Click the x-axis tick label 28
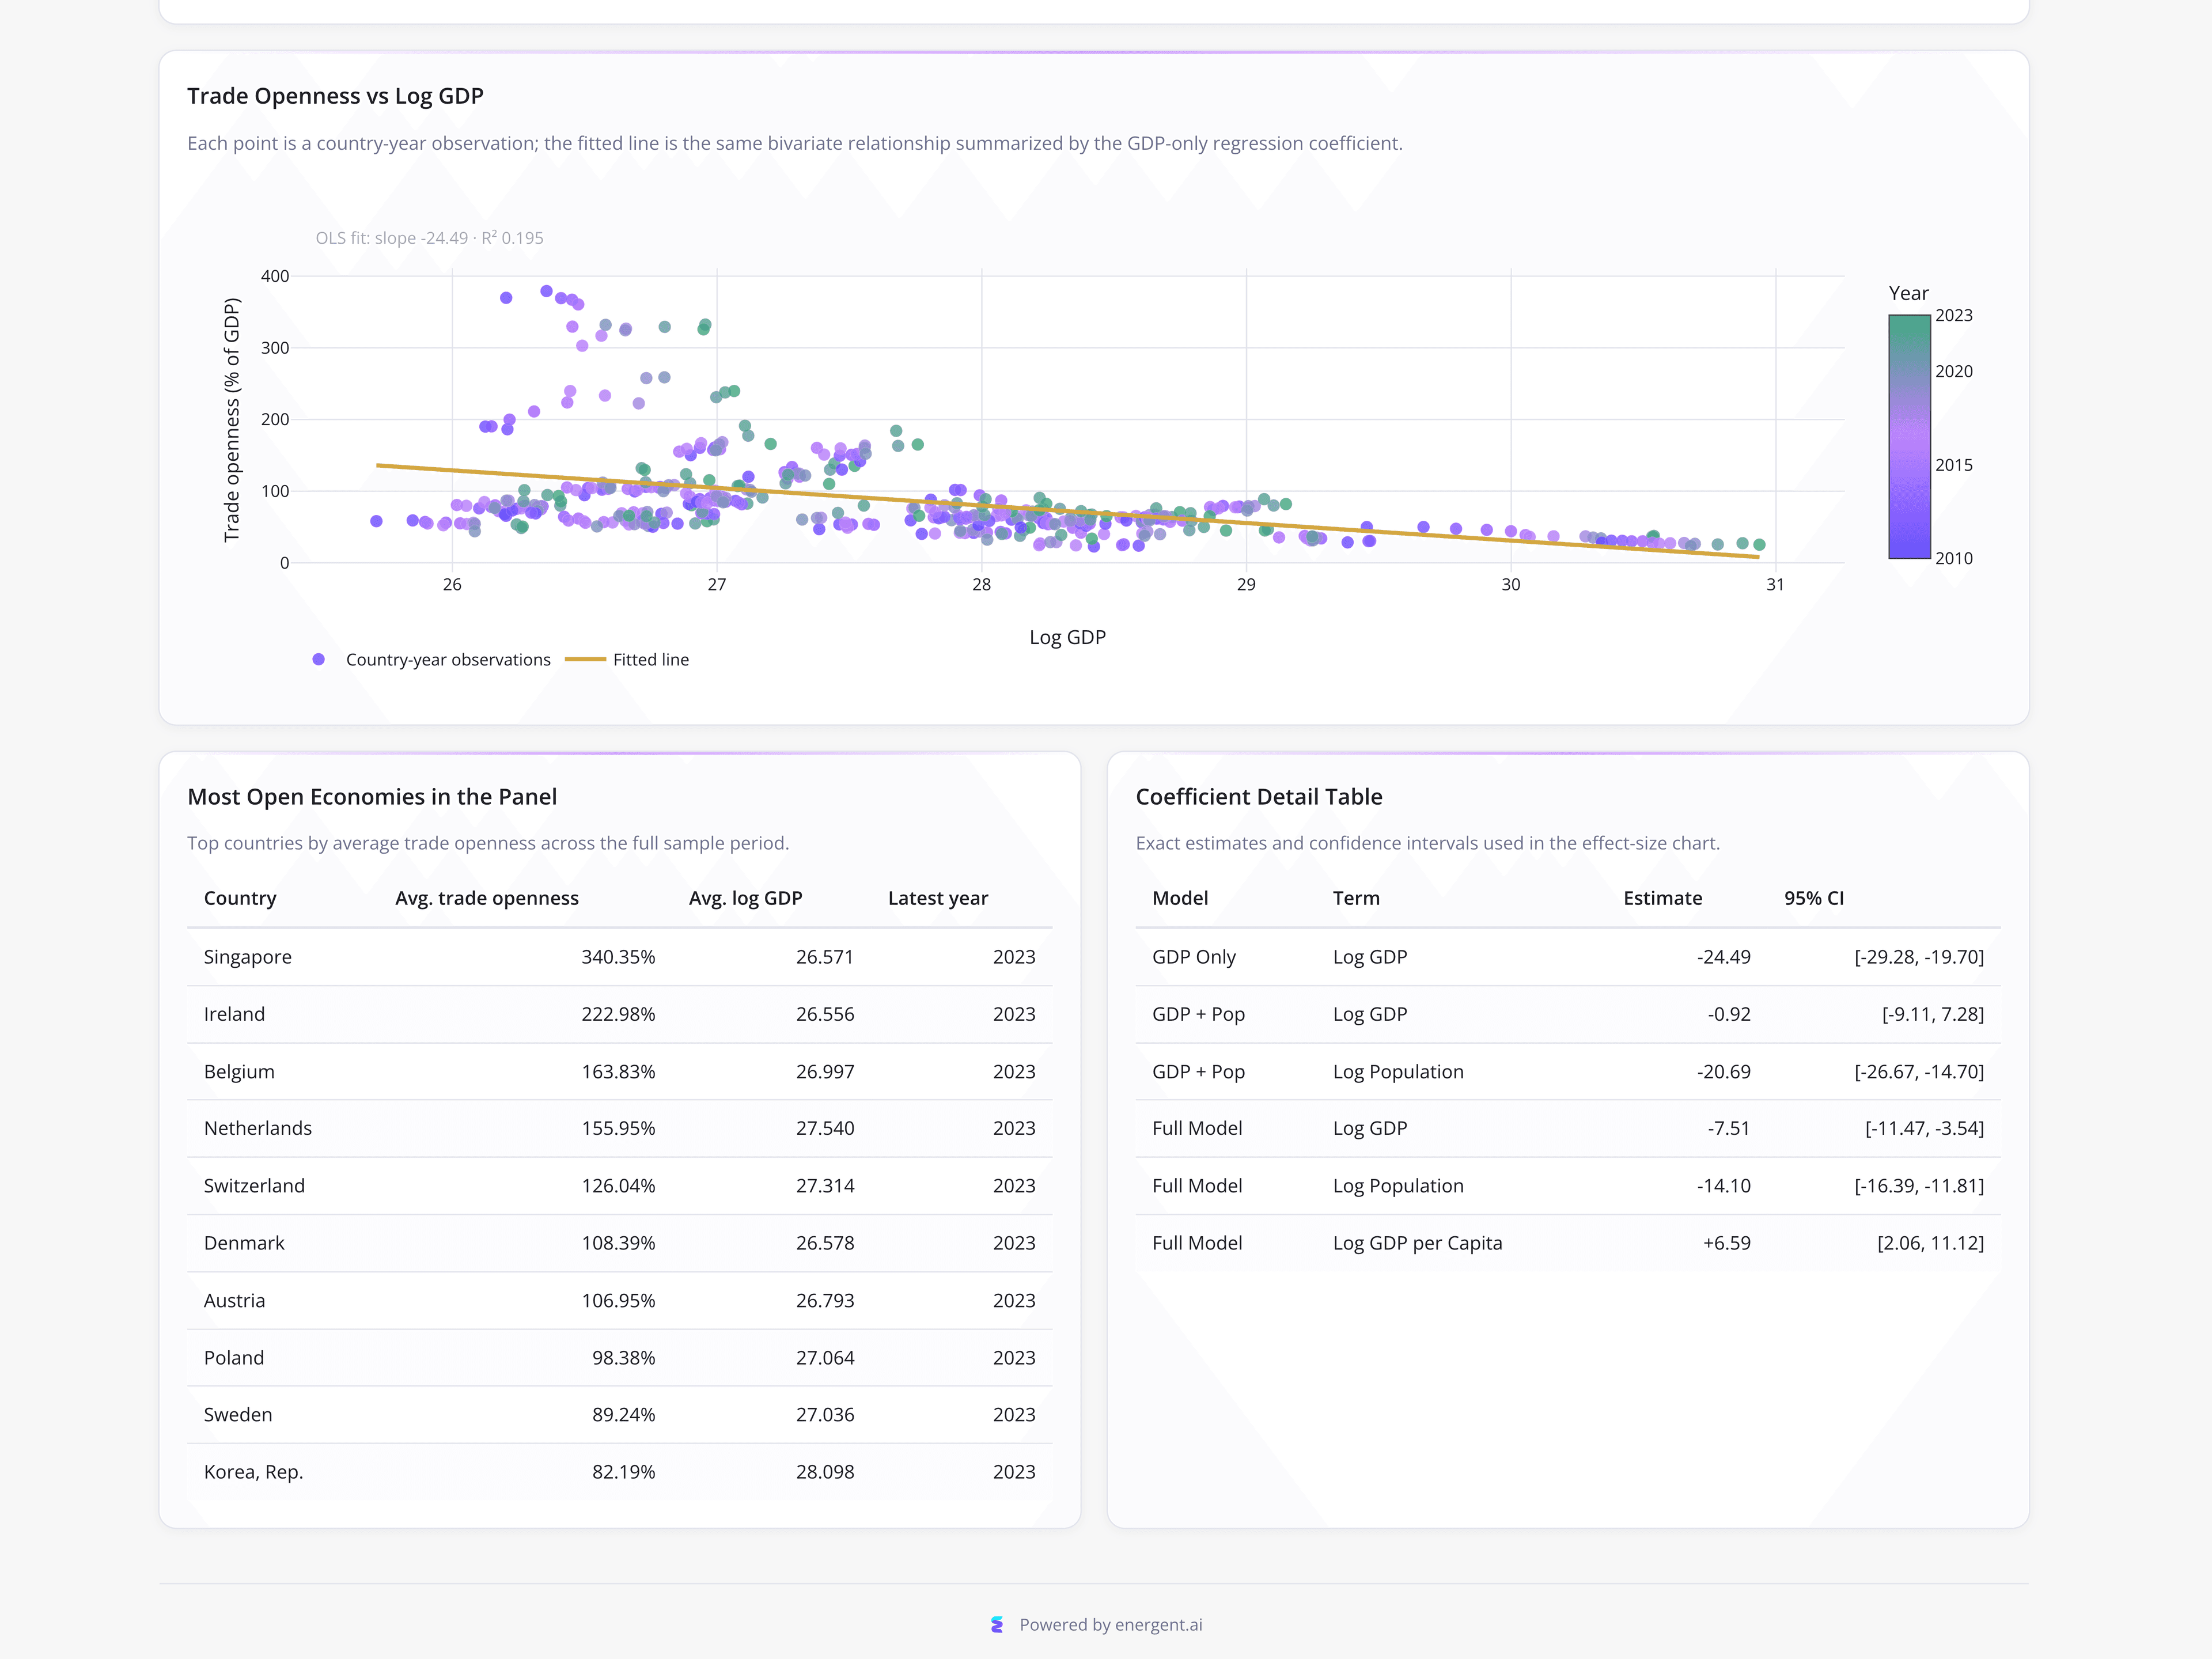 tap(981, 584)
